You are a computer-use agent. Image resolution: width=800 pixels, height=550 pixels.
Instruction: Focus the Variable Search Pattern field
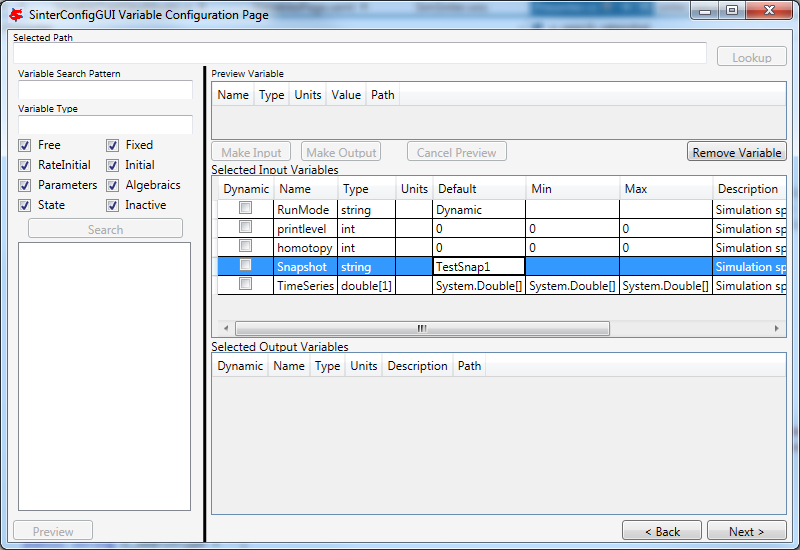pos(106,89)
